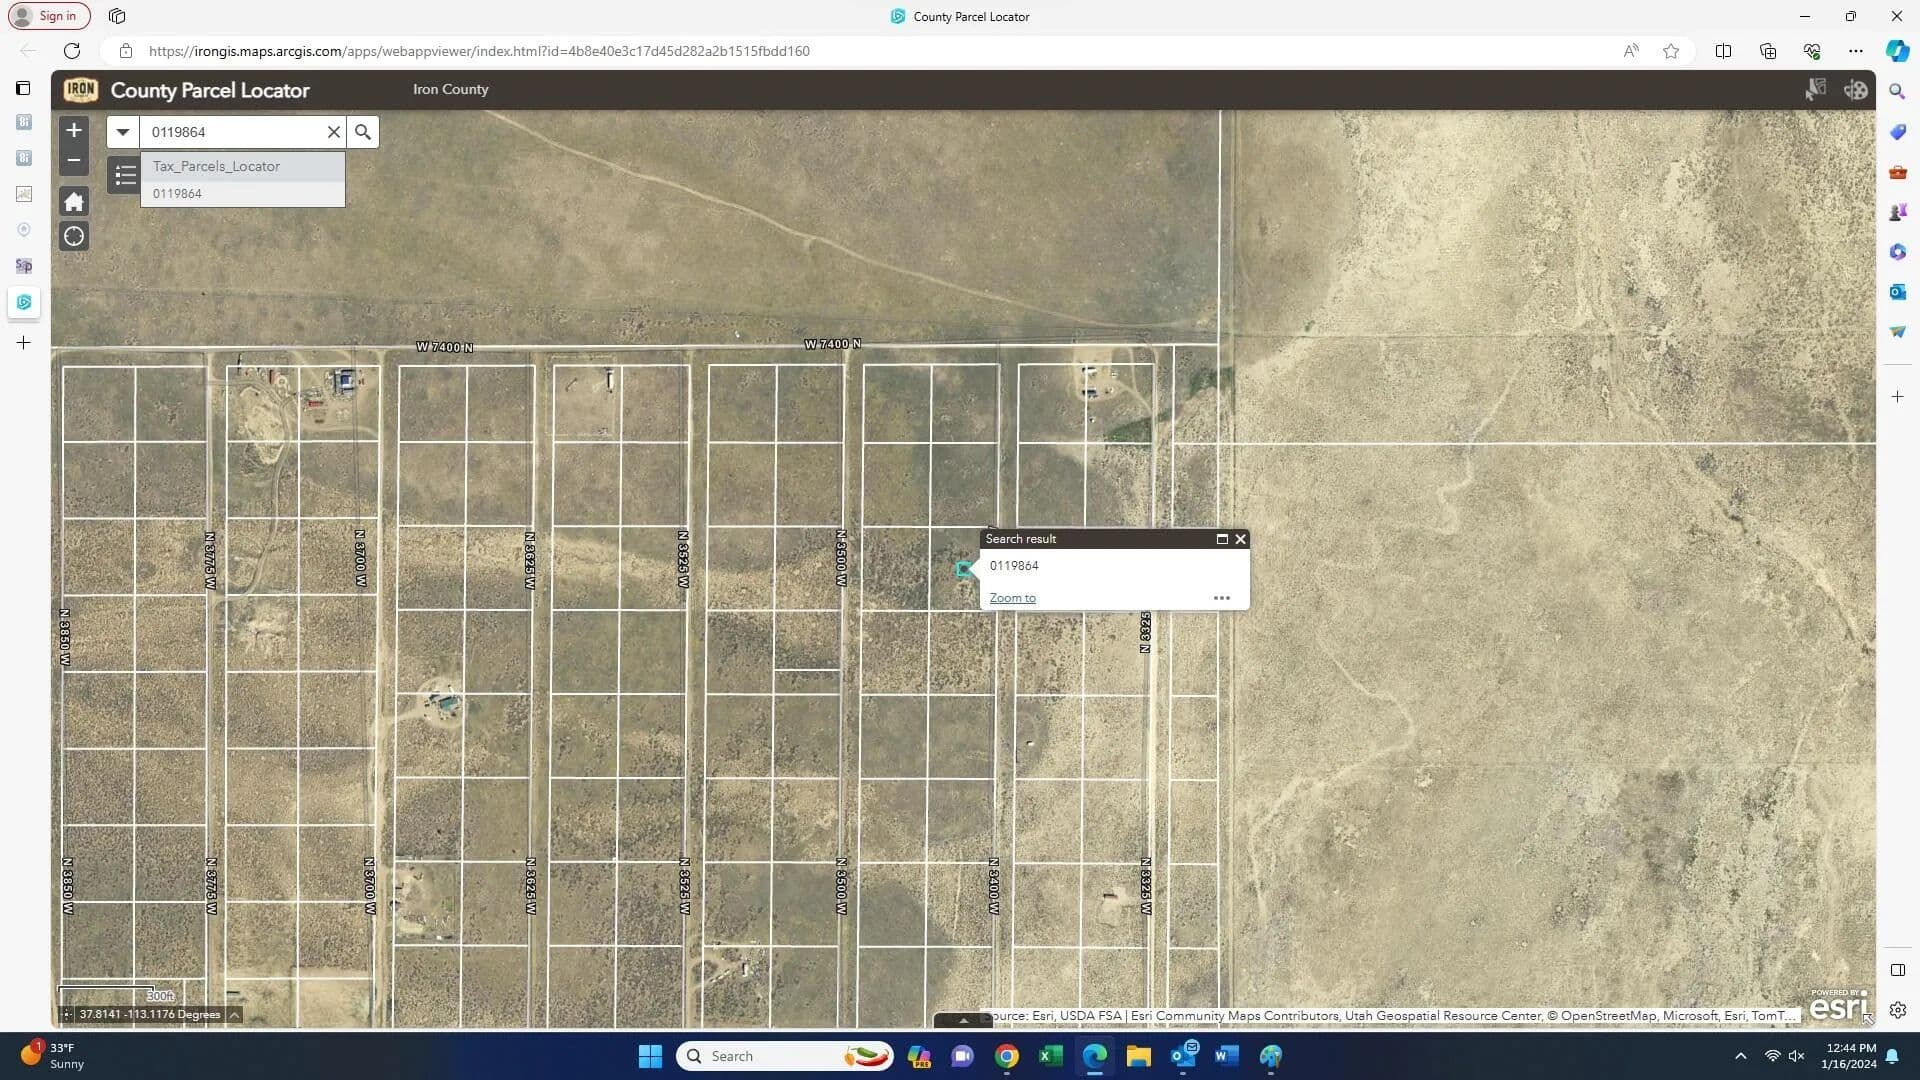This screenshot has height=1080, width=1920.
Task: Open Excel from the Windows taskbar
Action: click(1050, 1056)
